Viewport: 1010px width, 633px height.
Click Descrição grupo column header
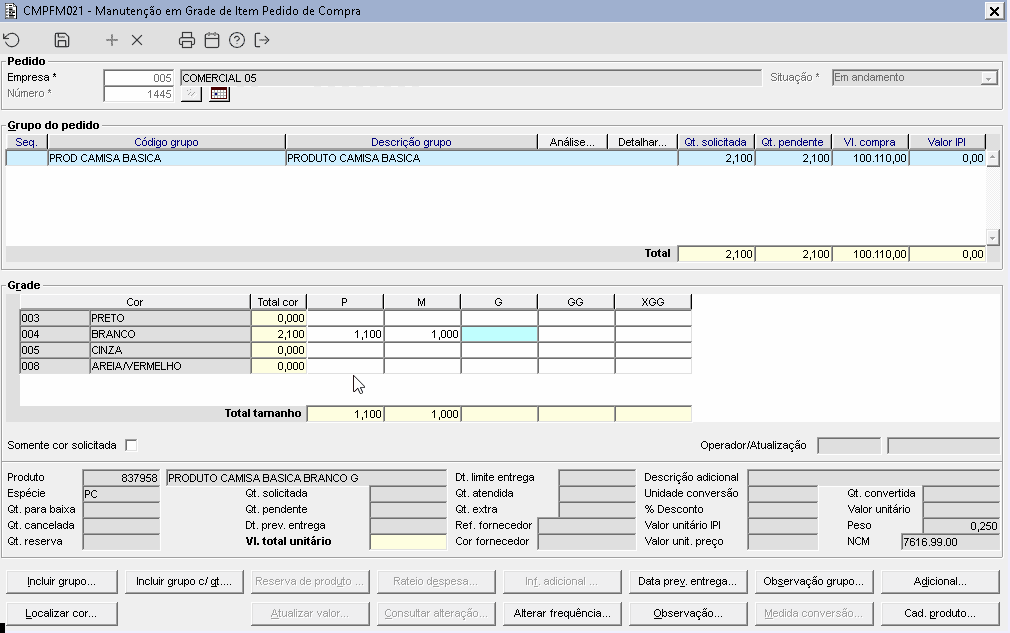tap(411, 142)
